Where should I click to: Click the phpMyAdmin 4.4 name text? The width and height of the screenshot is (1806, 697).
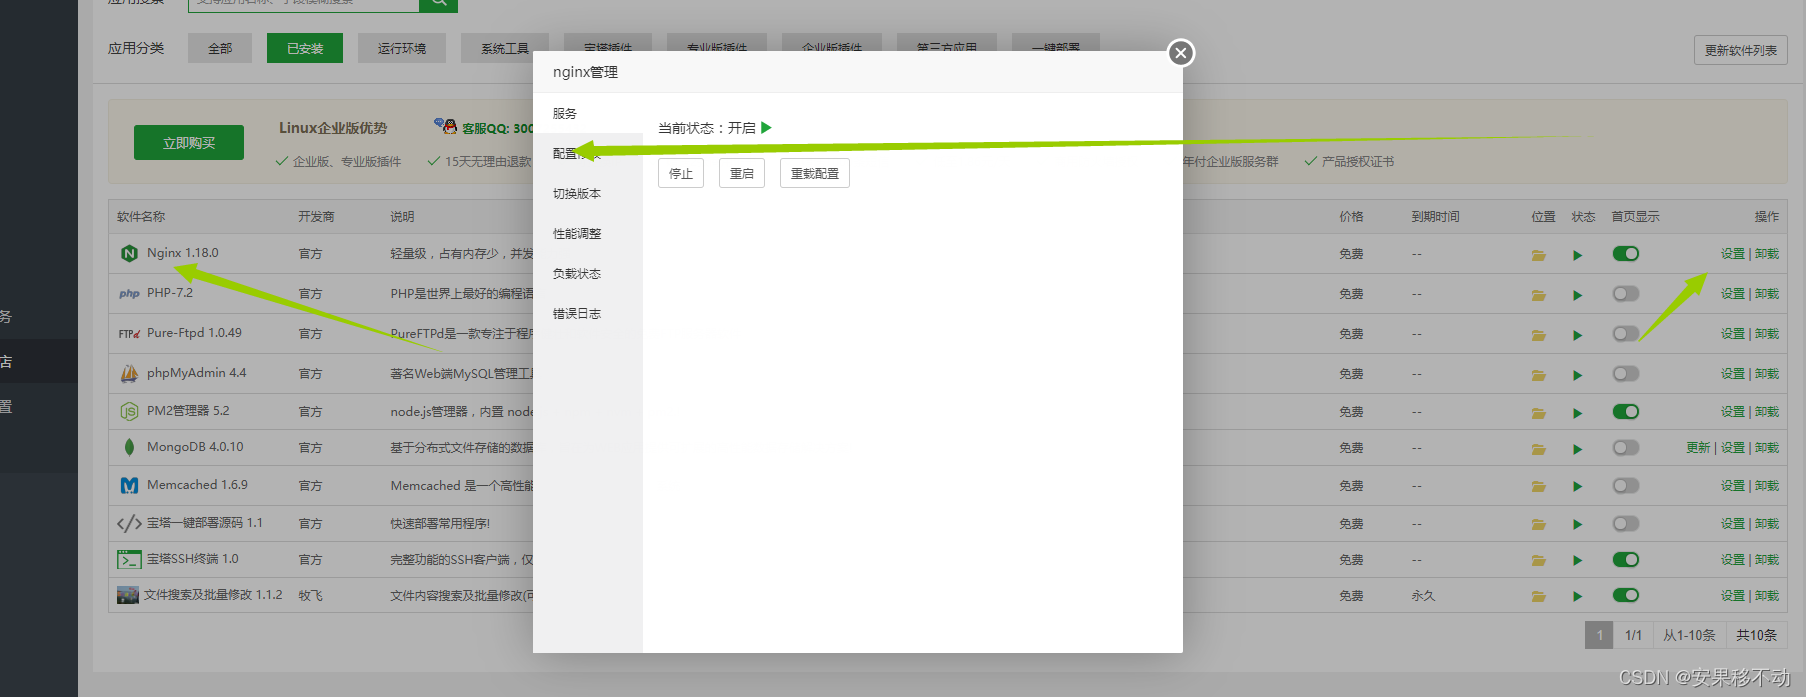197,373
